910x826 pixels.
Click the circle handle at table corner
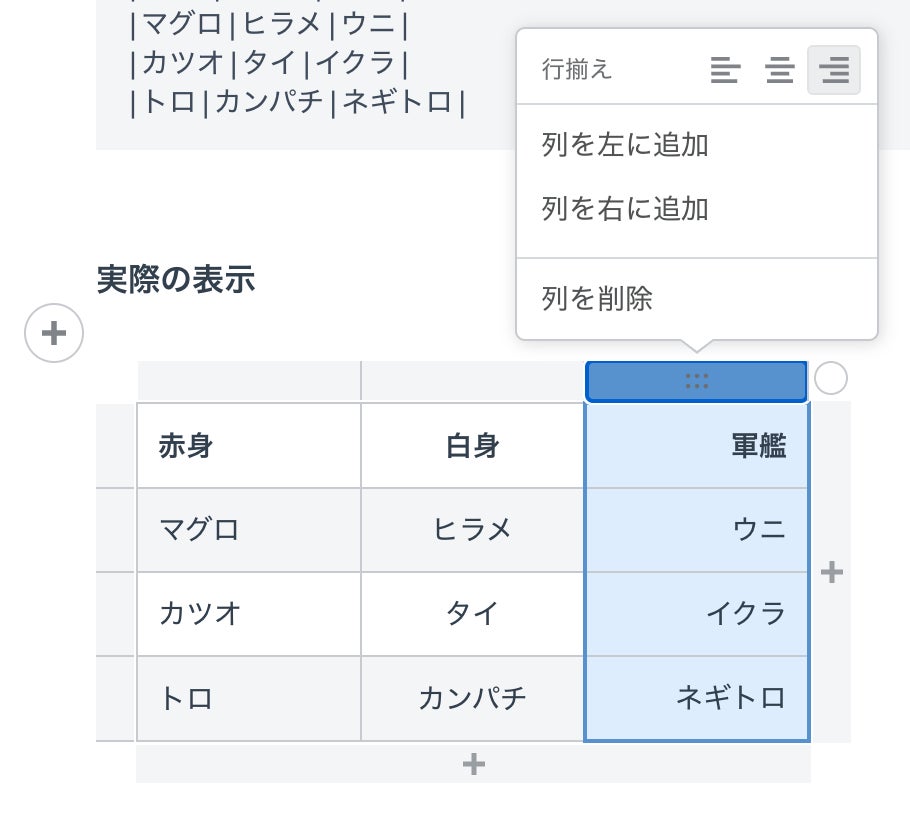click(830, 379)
